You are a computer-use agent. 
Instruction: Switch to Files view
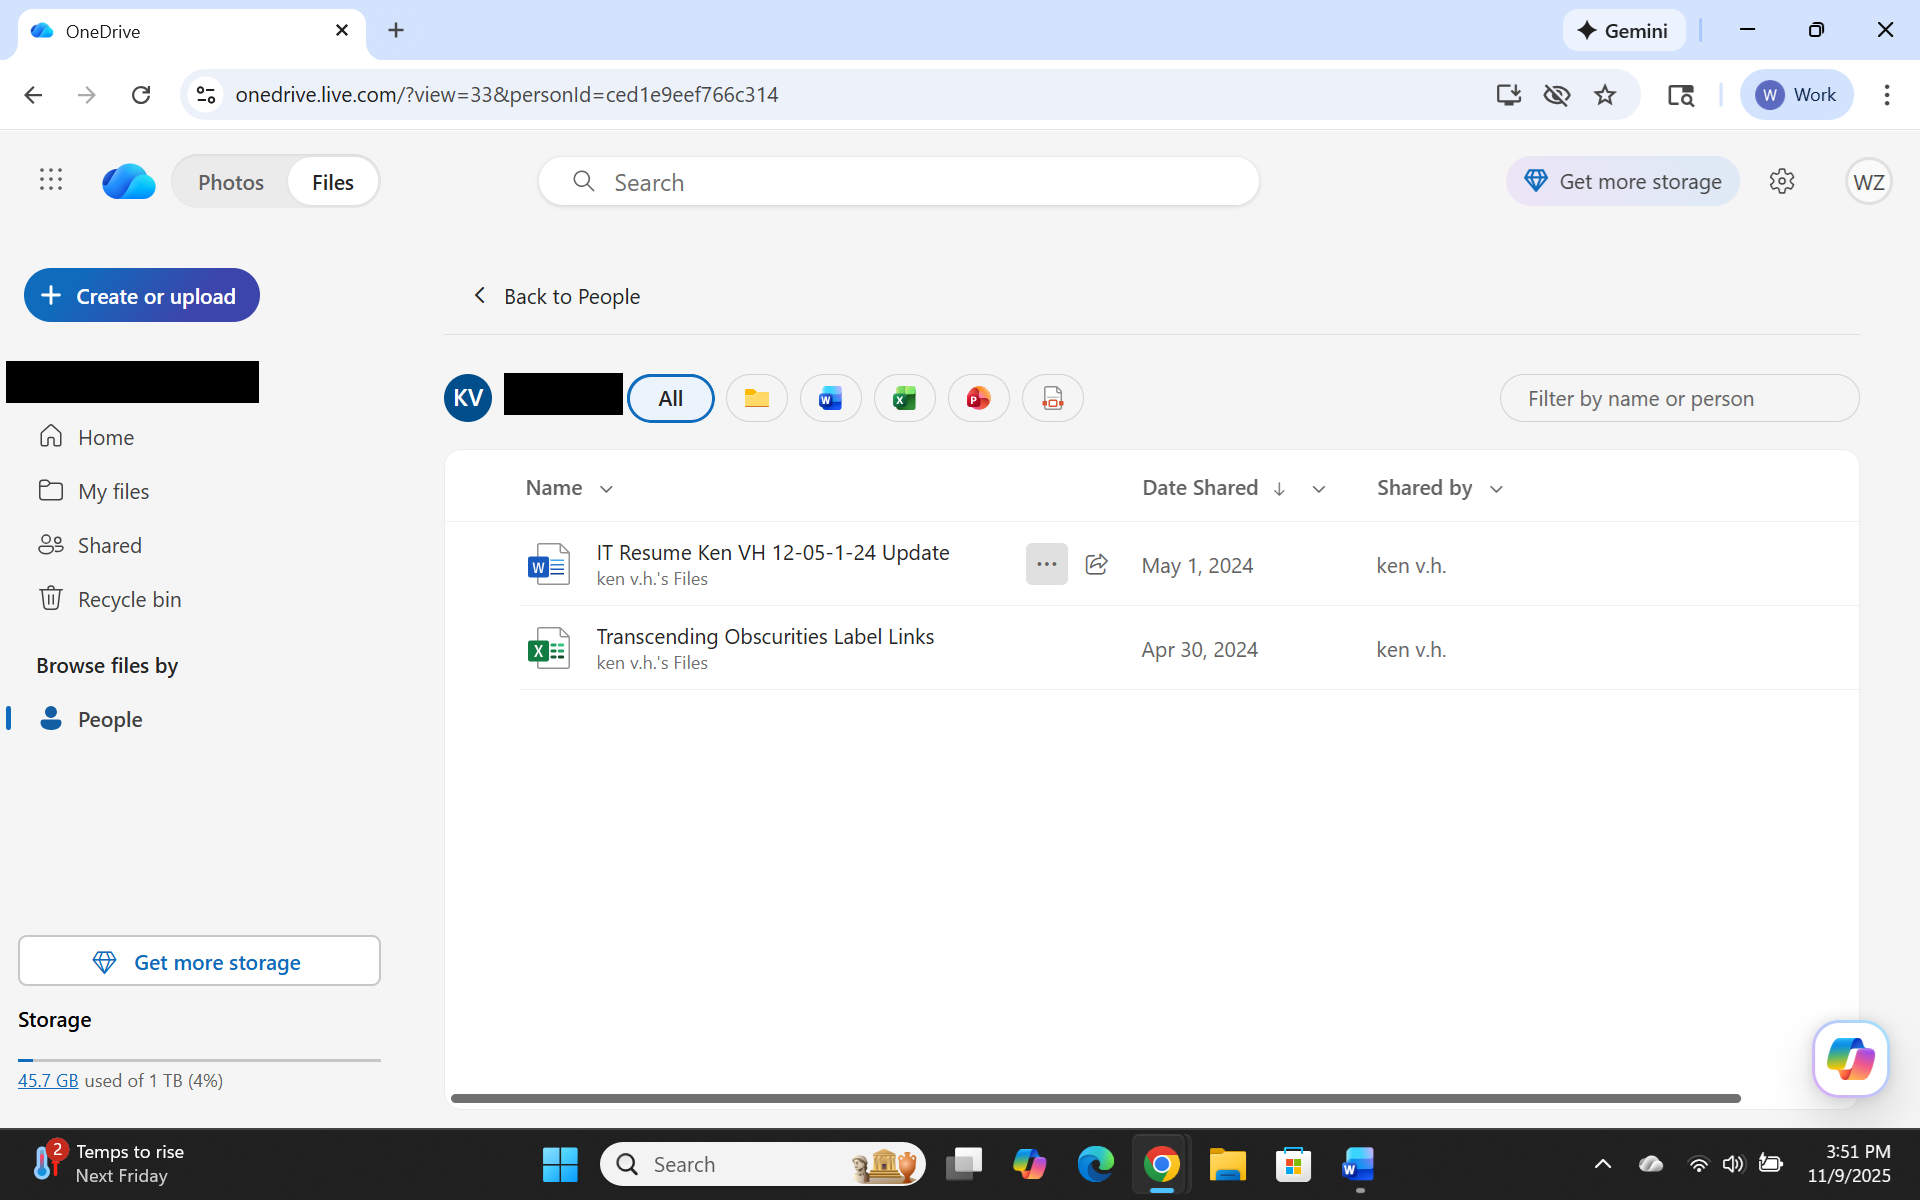point(332,182)
